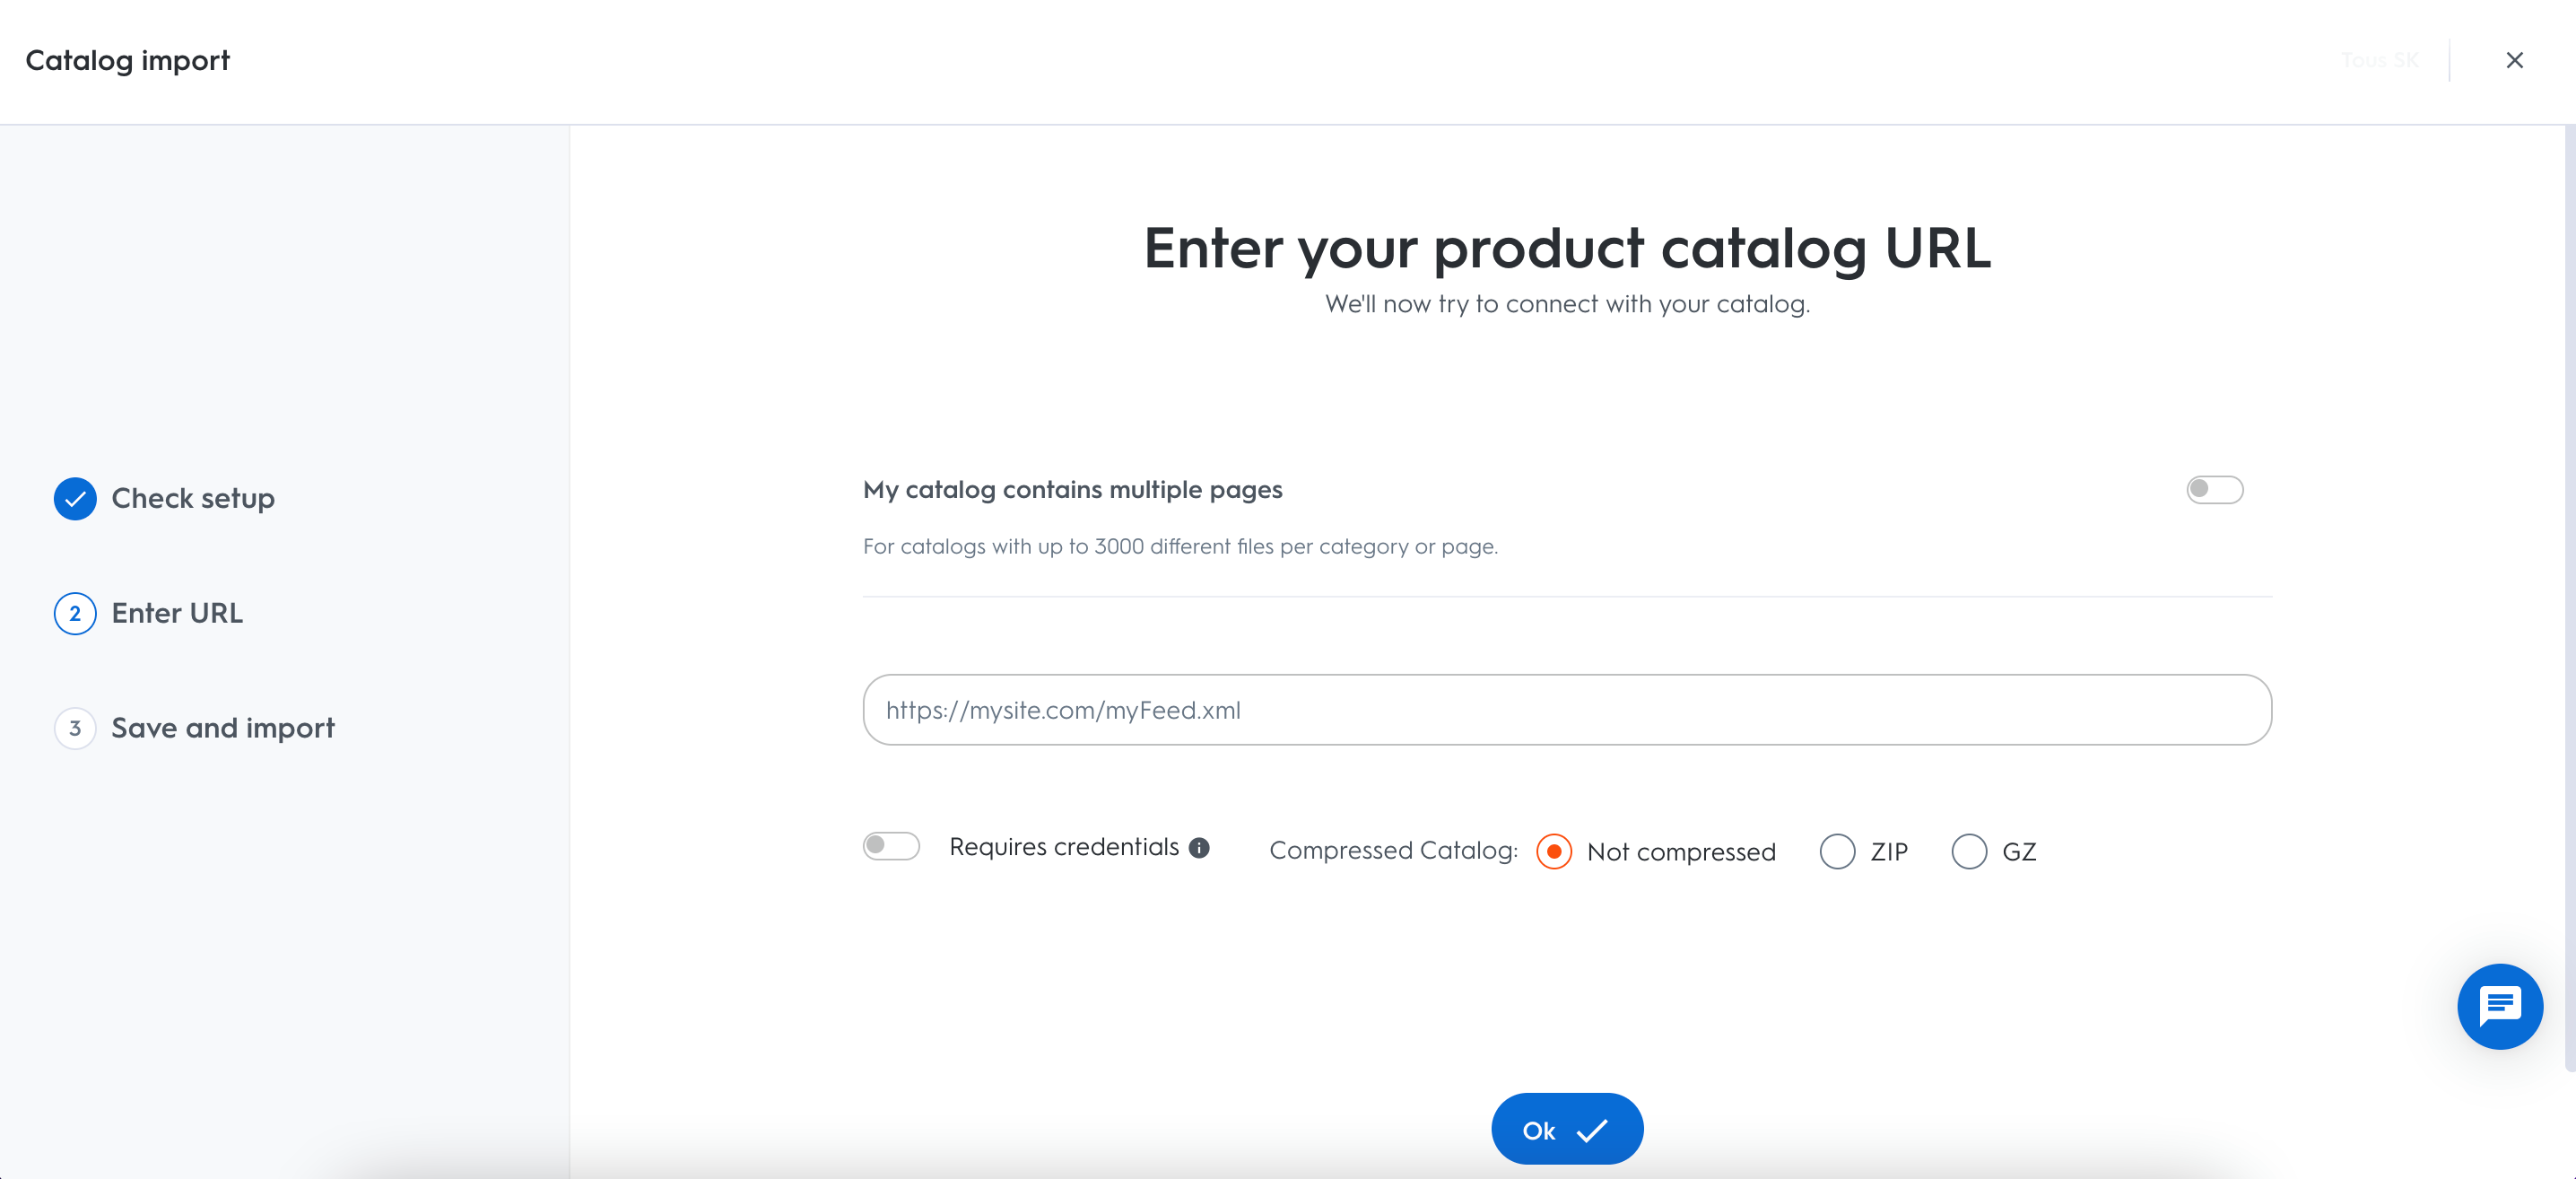Click the step 3 circle icon

click(75, 728)
